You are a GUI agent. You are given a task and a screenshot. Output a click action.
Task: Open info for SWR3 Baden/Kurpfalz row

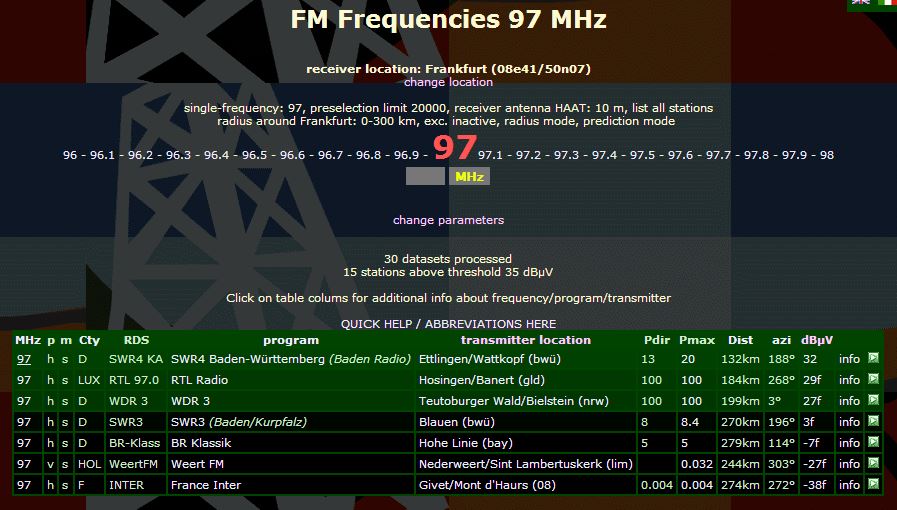click(x=850, y=422)
